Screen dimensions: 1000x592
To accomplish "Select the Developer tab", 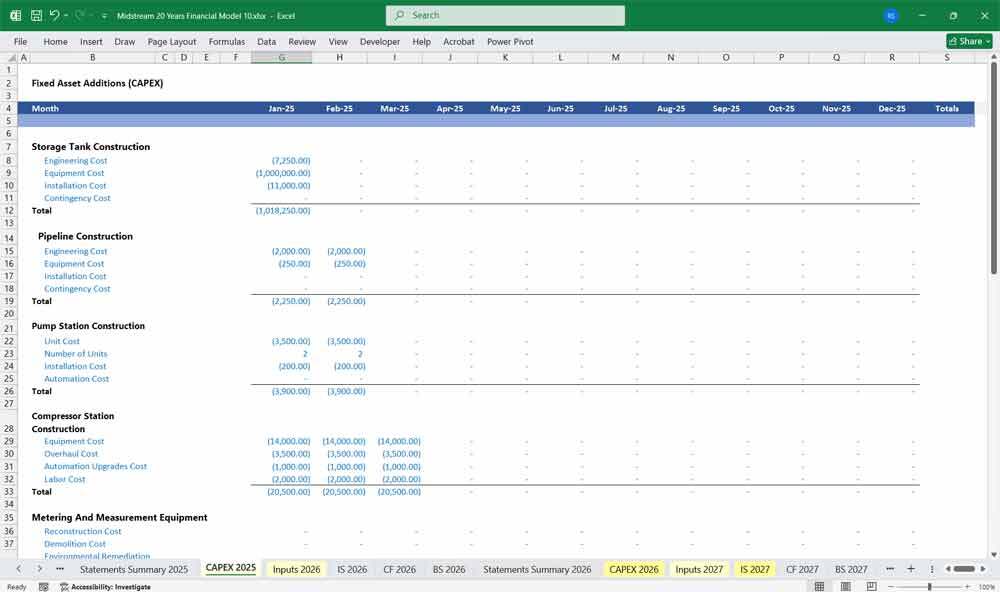I will pyautogui.click(x=379, y=41).
